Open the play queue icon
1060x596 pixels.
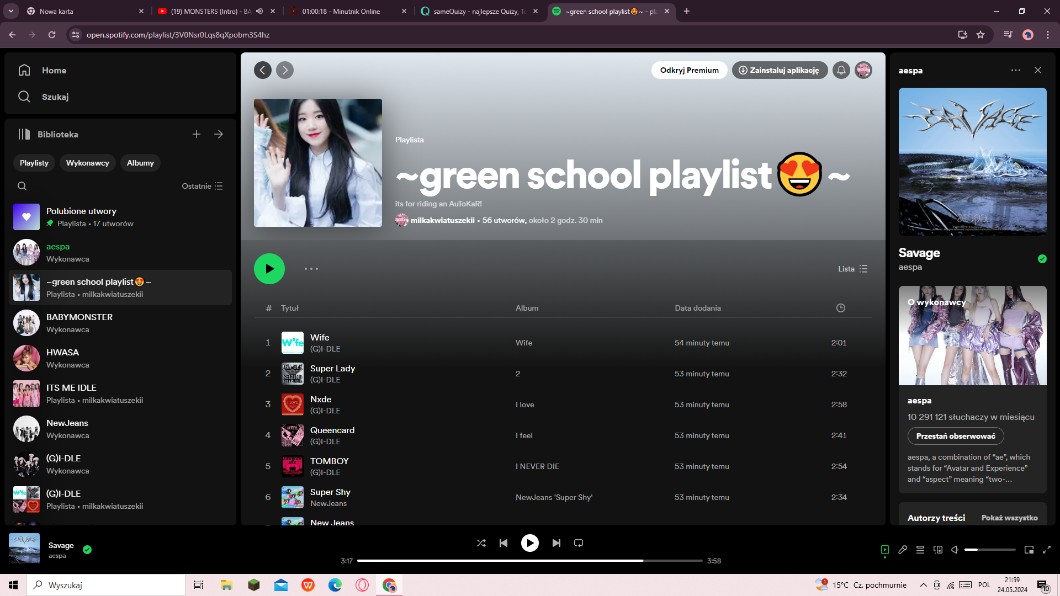(x=920, y=549)
